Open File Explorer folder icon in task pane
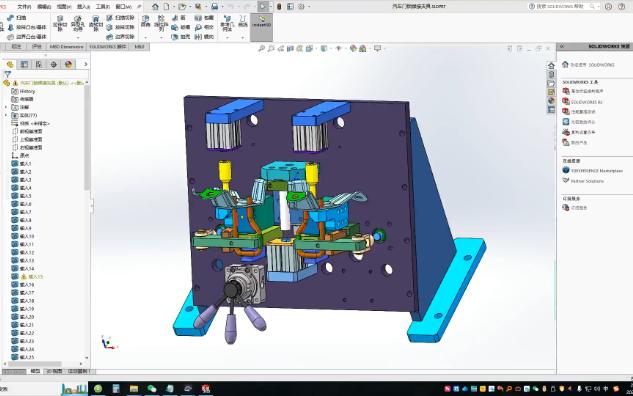This screenshot has width=633, height=396. [x=551, y=83]
